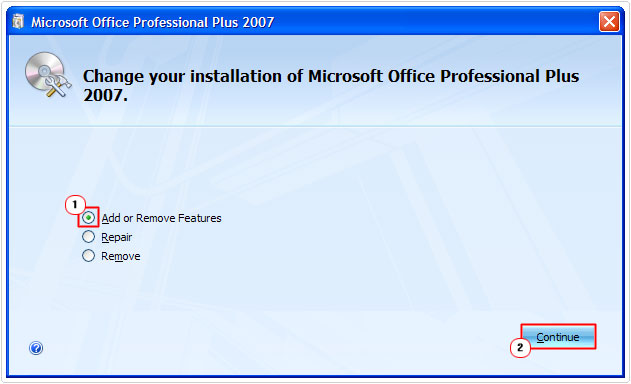The image size is (631, 384).
Task: Click the red highlight box around Continue
Action: click(x=558, y=337)
